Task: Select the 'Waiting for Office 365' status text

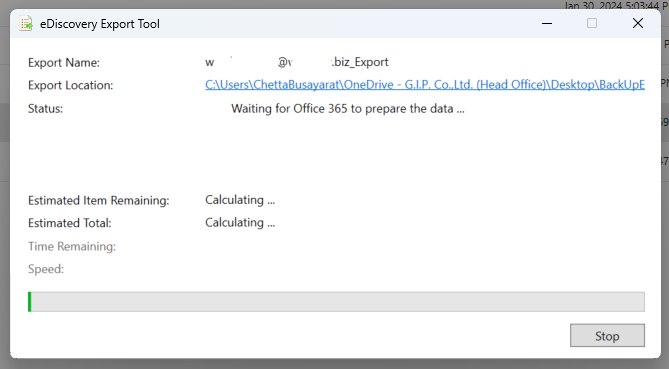Action: (348, 109)
